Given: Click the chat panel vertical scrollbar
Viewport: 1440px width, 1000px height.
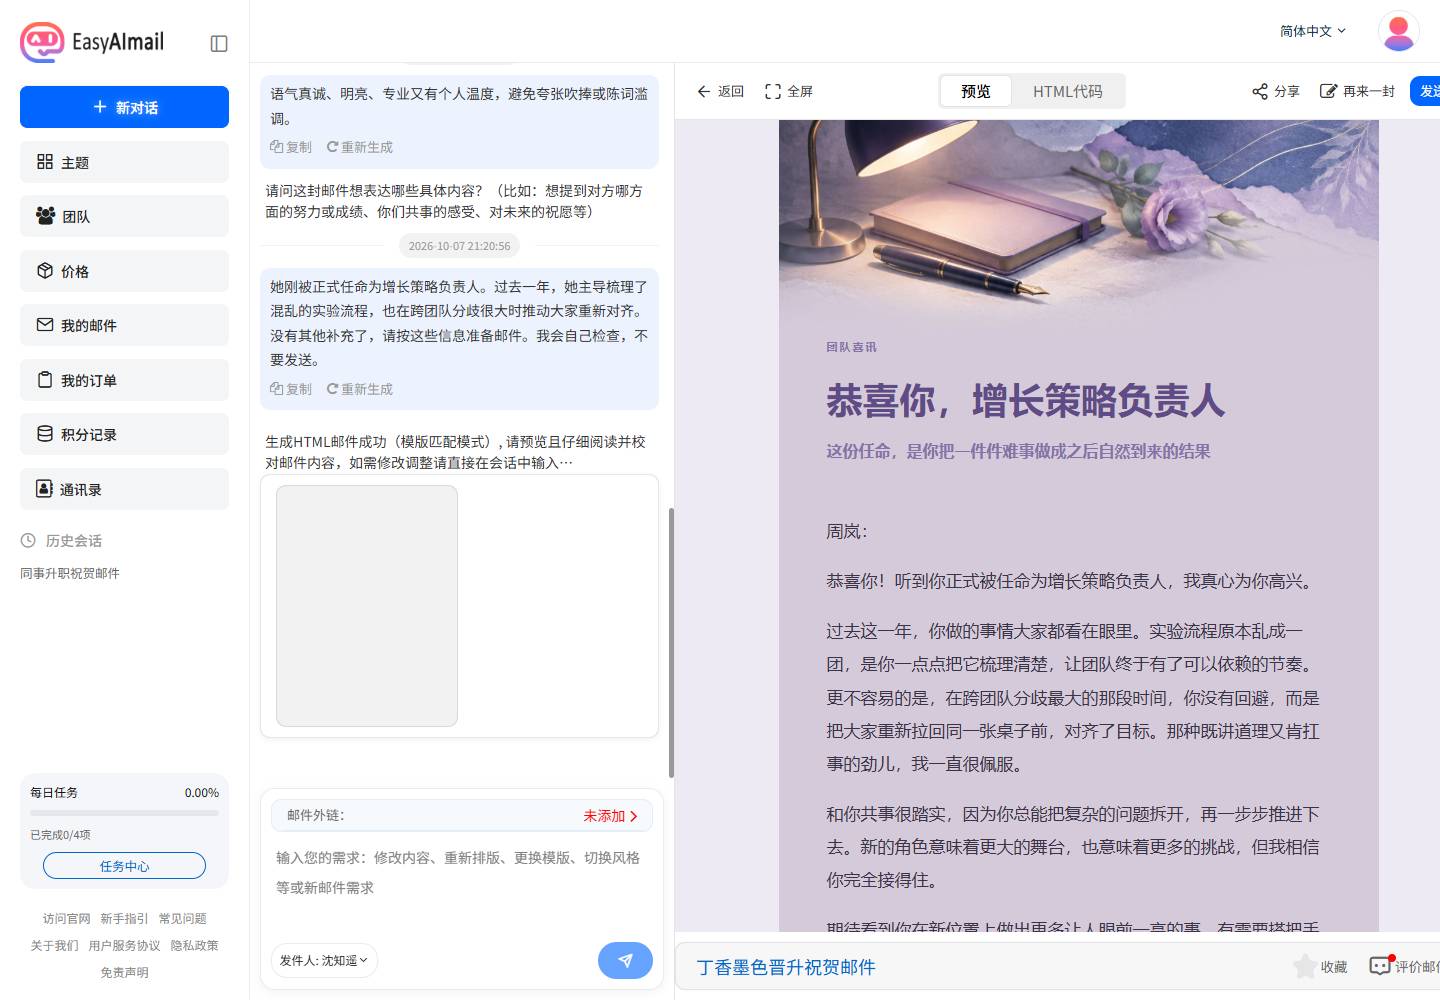Looking at the screenshot, I should tap(671, 642).
